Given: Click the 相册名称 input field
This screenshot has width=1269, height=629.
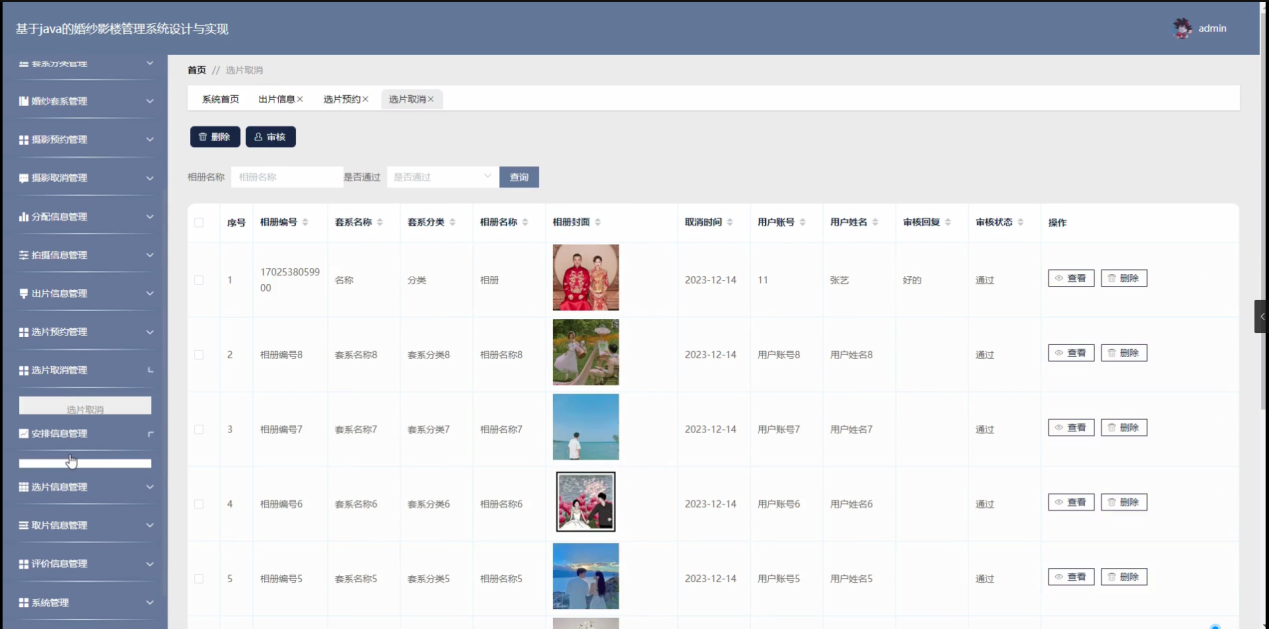Looking at the screenshot, I should (286, 176).
